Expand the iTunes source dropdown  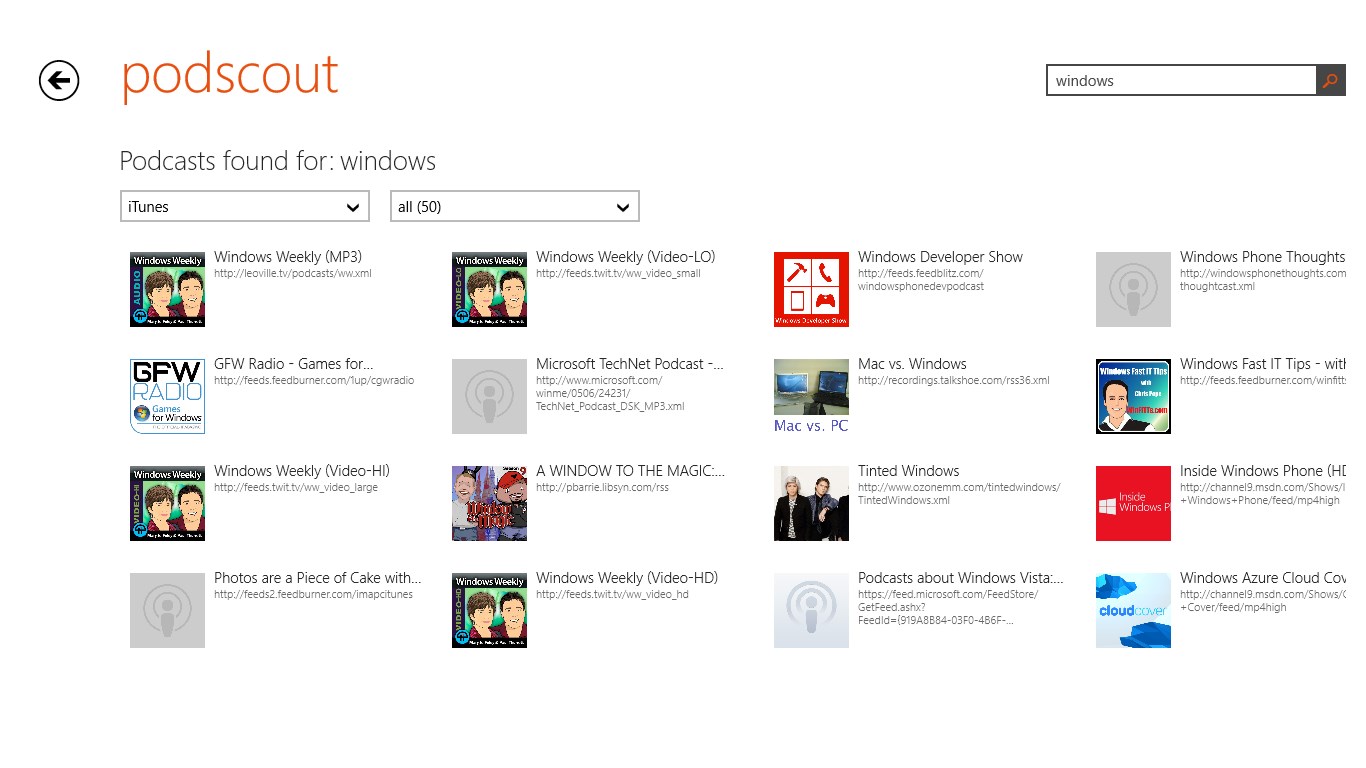244,207
